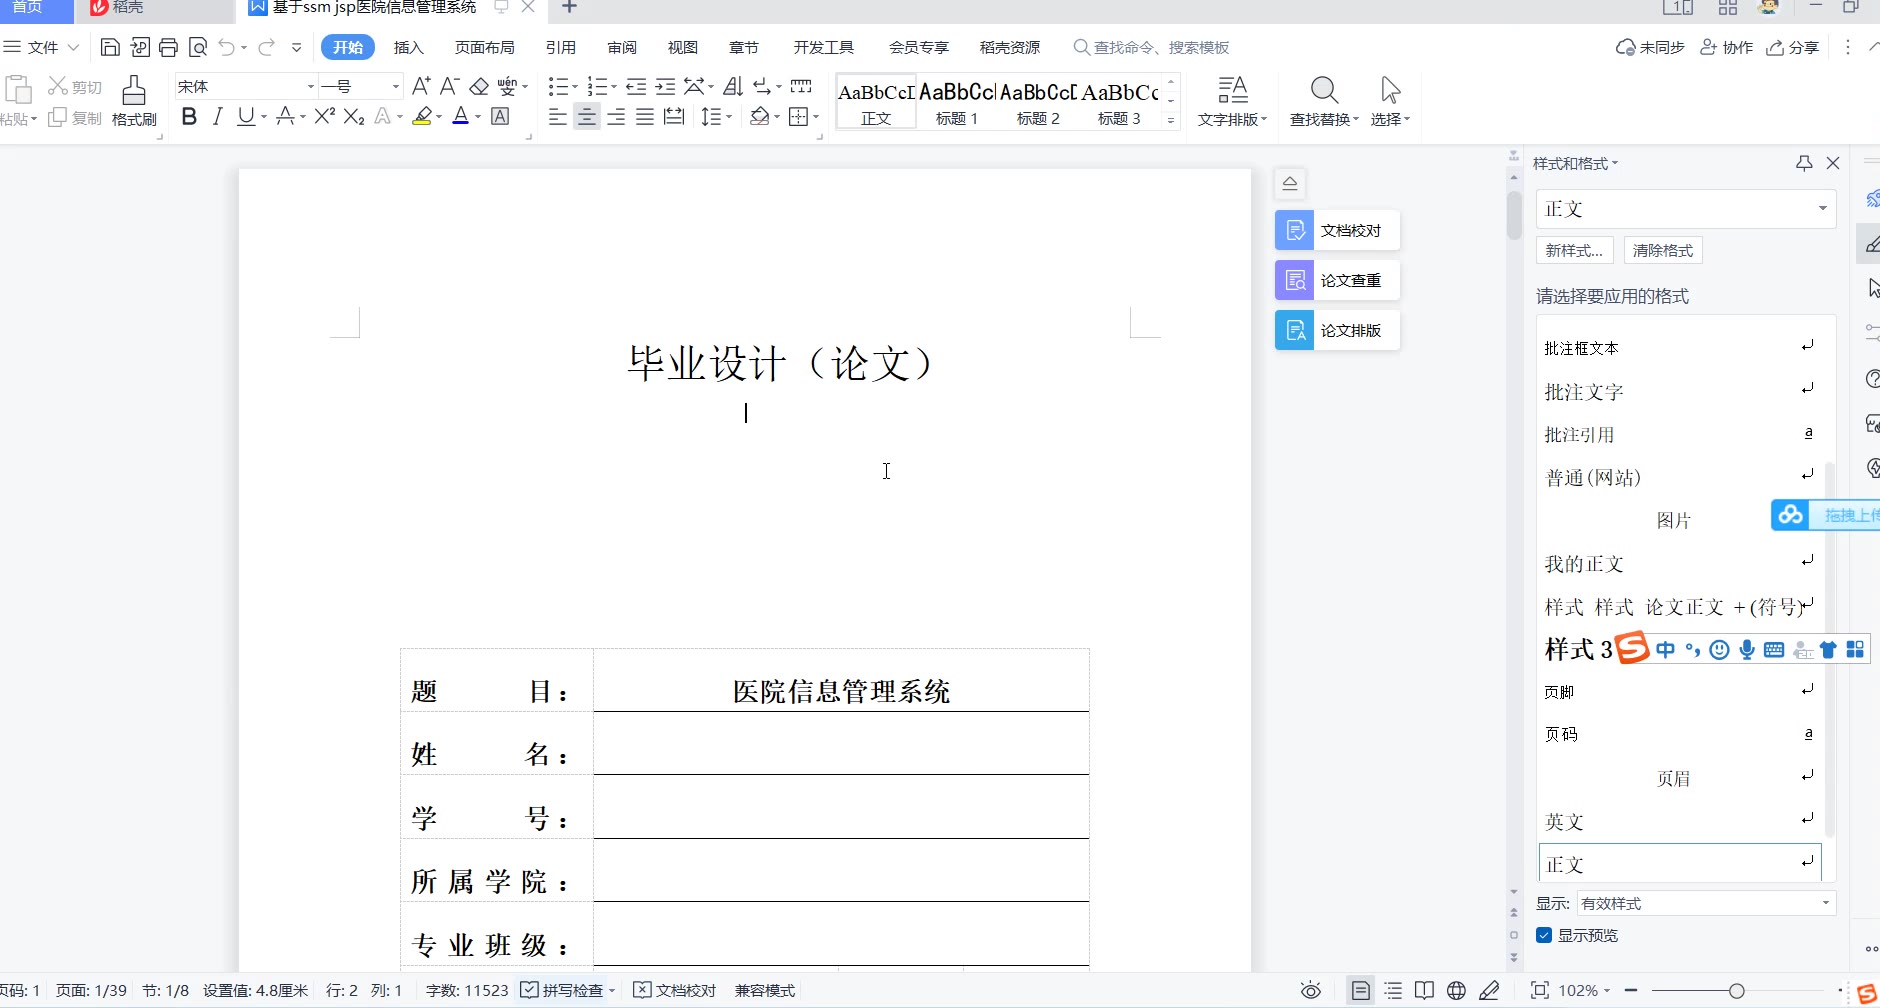Select the 英文 style in the styles list
The width and height of the screenshot is (1880, 1008).
point(1680,821)
